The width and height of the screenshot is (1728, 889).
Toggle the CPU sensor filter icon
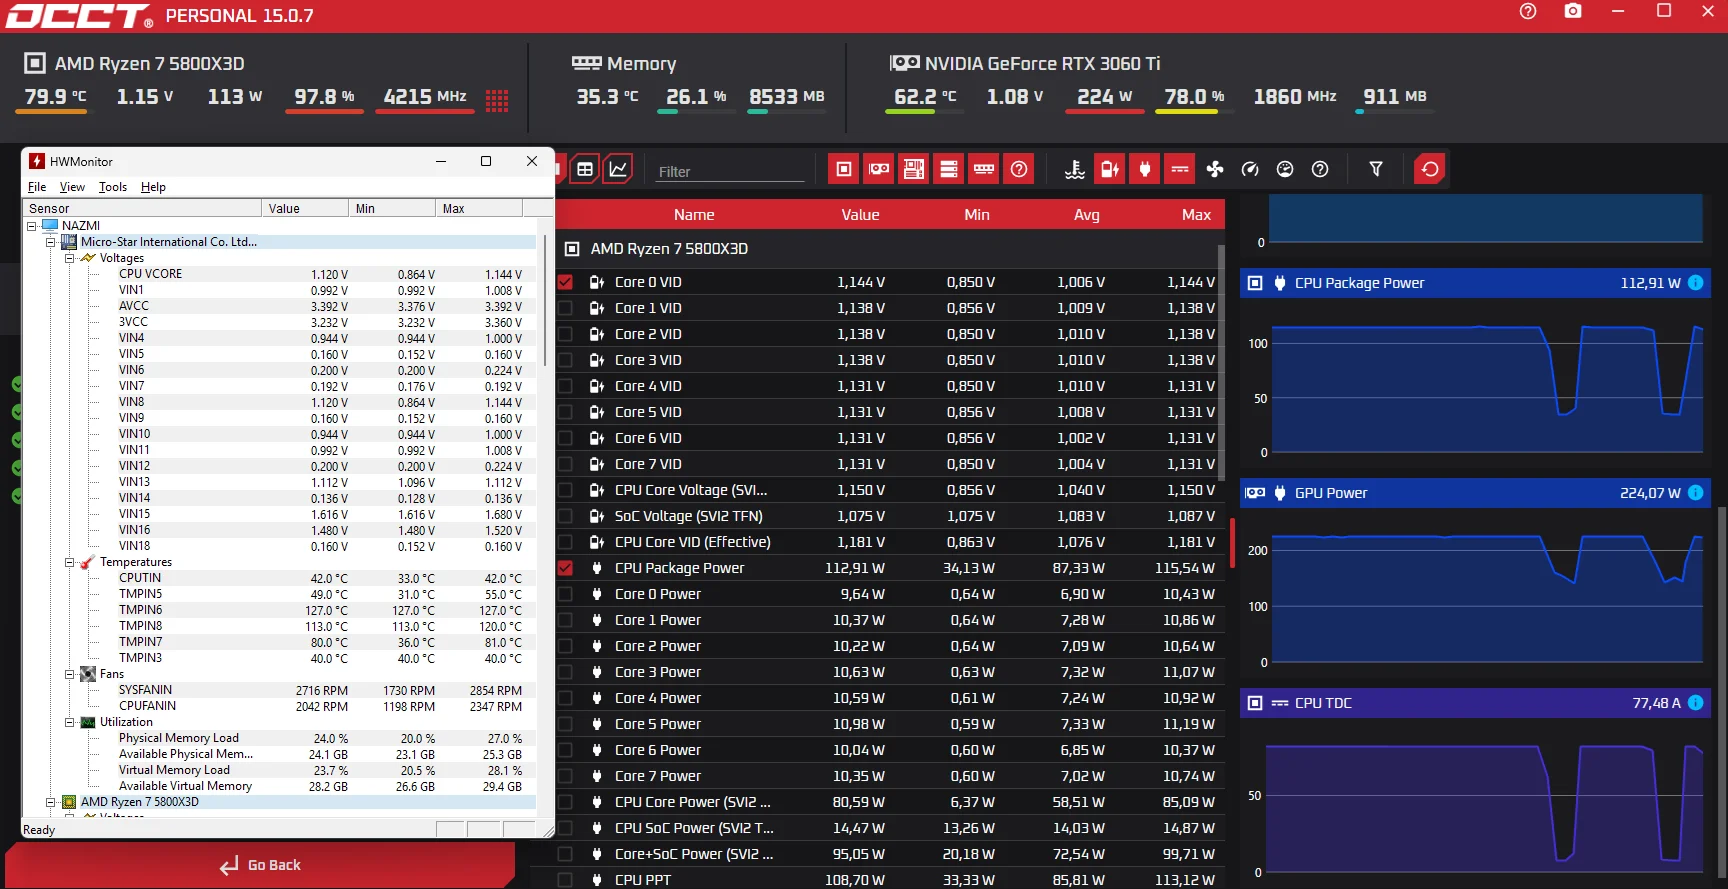(844, 169)
